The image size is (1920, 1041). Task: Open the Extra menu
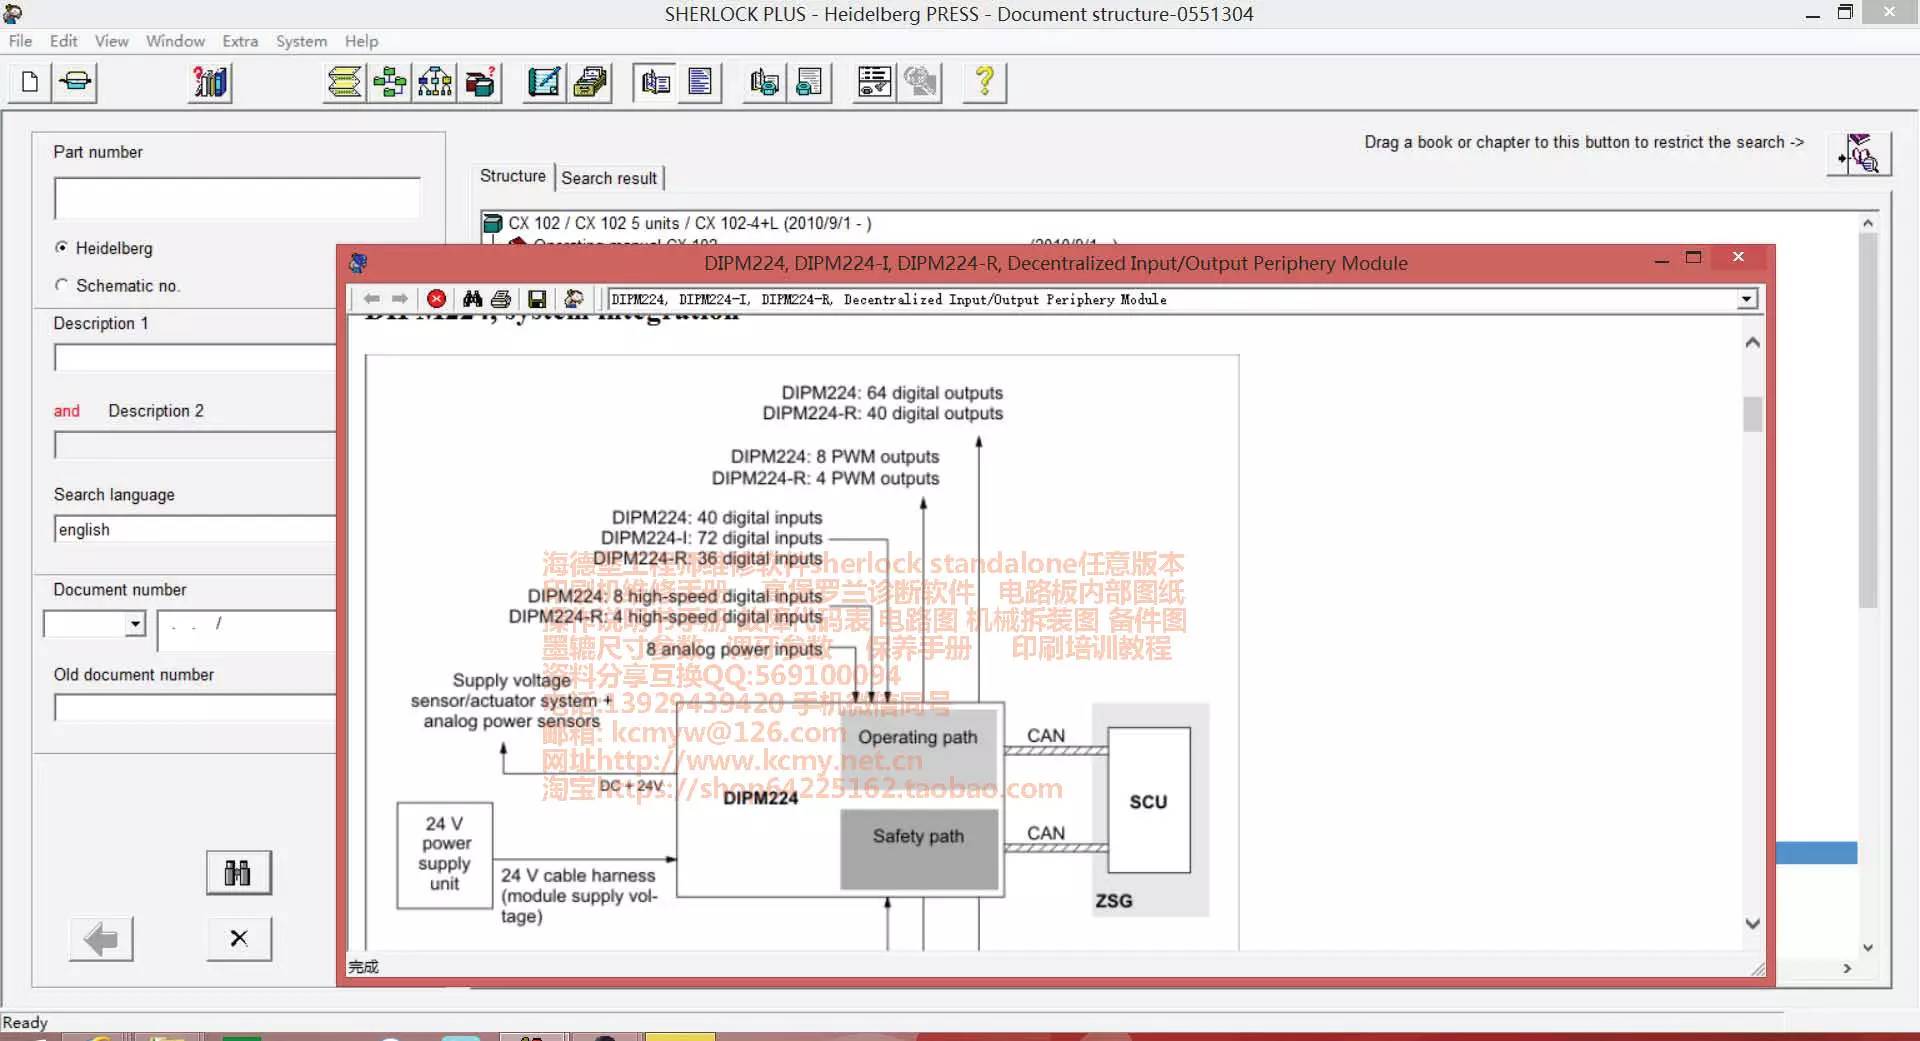[240, 41]
